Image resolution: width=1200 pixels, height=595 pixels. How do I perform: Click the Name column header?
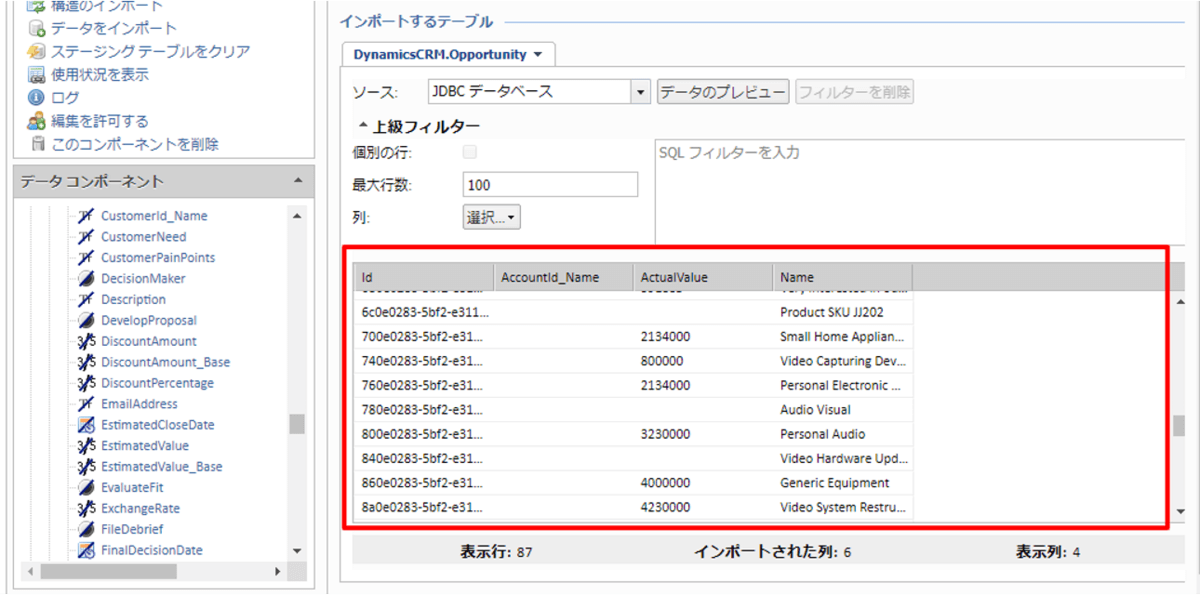[x=842, y=277]
